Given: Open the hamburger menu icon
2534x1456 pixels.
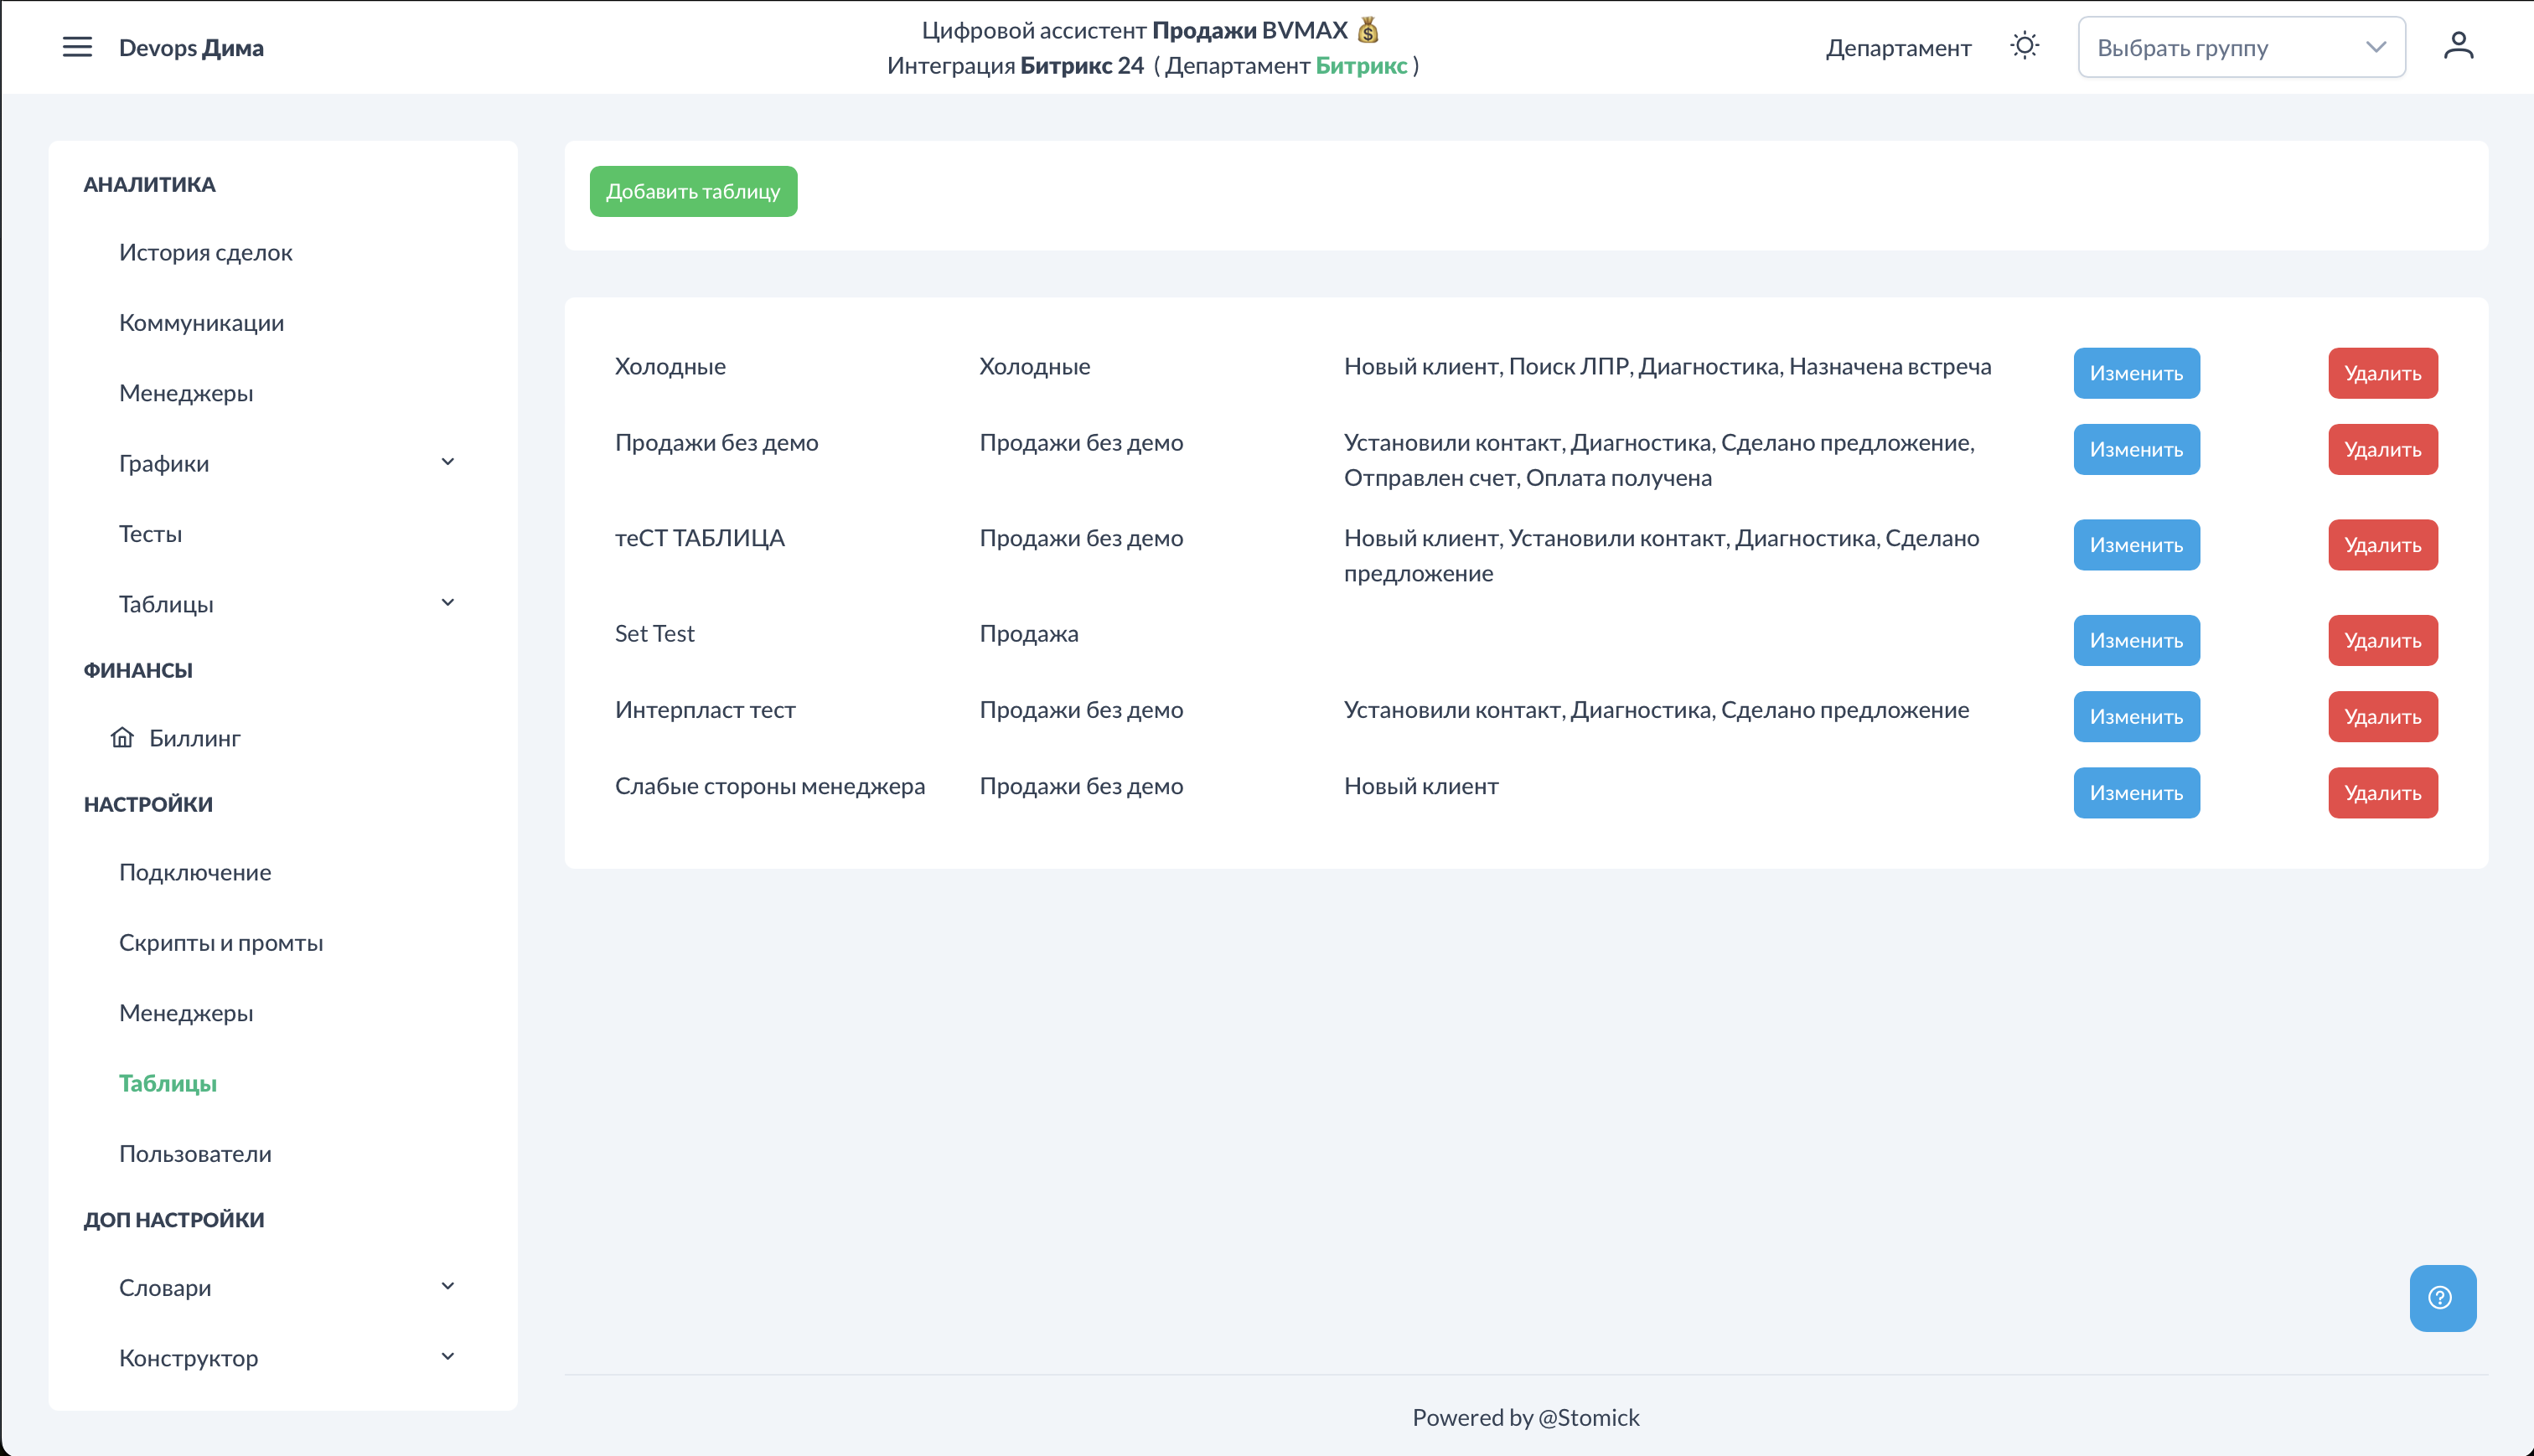Looking at the screenshot, I should 77,47.
